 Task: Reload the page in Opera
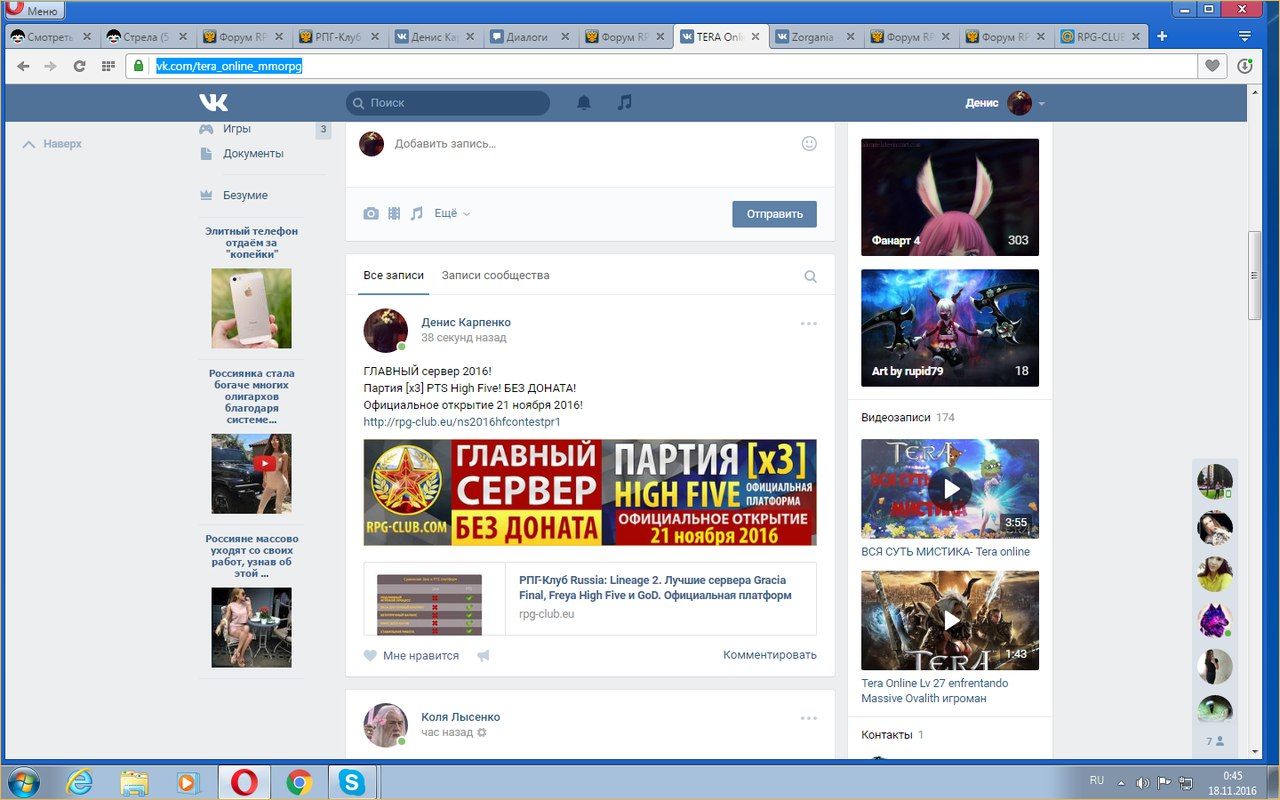click(79, 67)
